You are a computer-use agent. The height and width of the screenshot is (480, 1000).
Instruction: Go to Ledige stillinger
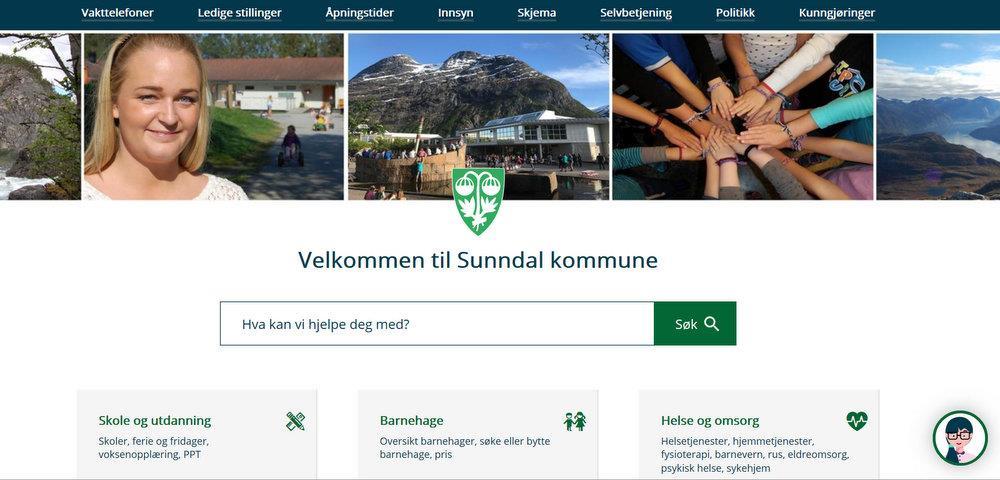(x=239, y=13)
